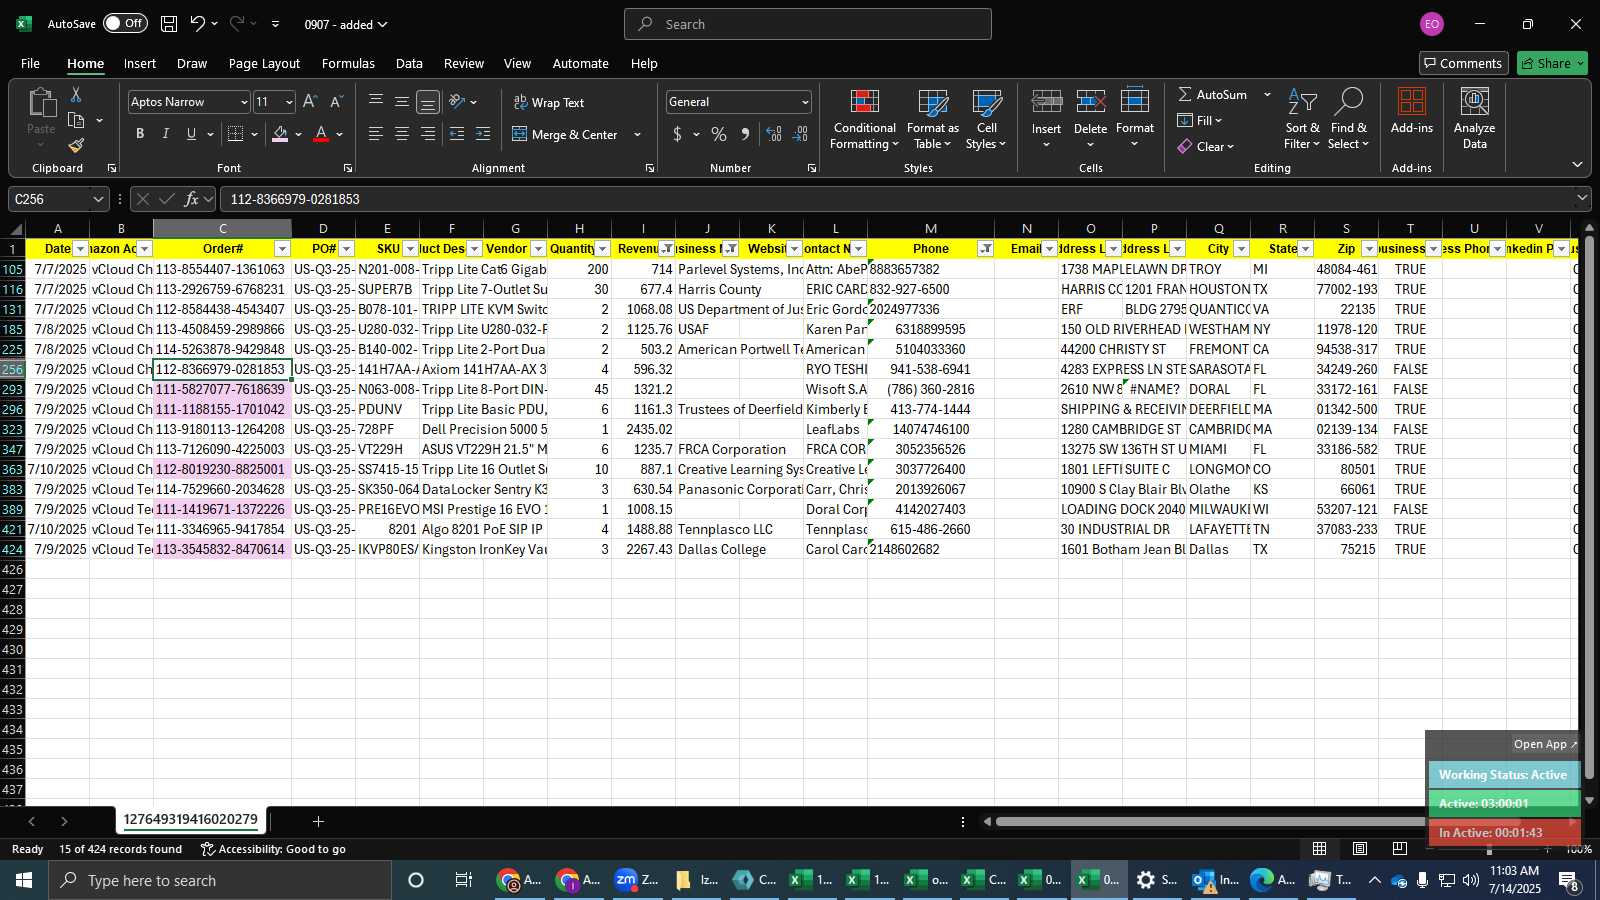Toggle Top Align vertical alignment
The image size is (1600, 900).
click(x=376, y=102)
